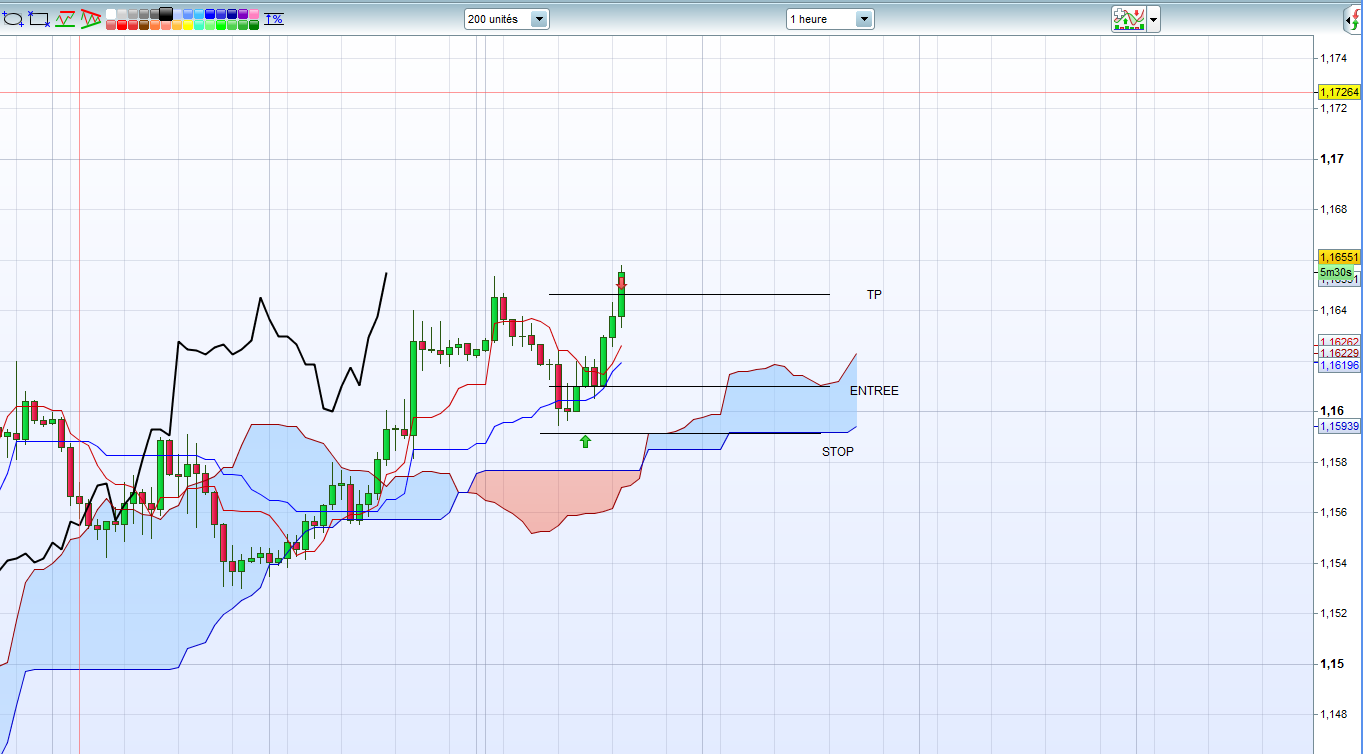Select the green up arrow on chart
The image size is (1363, 754).
click(585, 440)
